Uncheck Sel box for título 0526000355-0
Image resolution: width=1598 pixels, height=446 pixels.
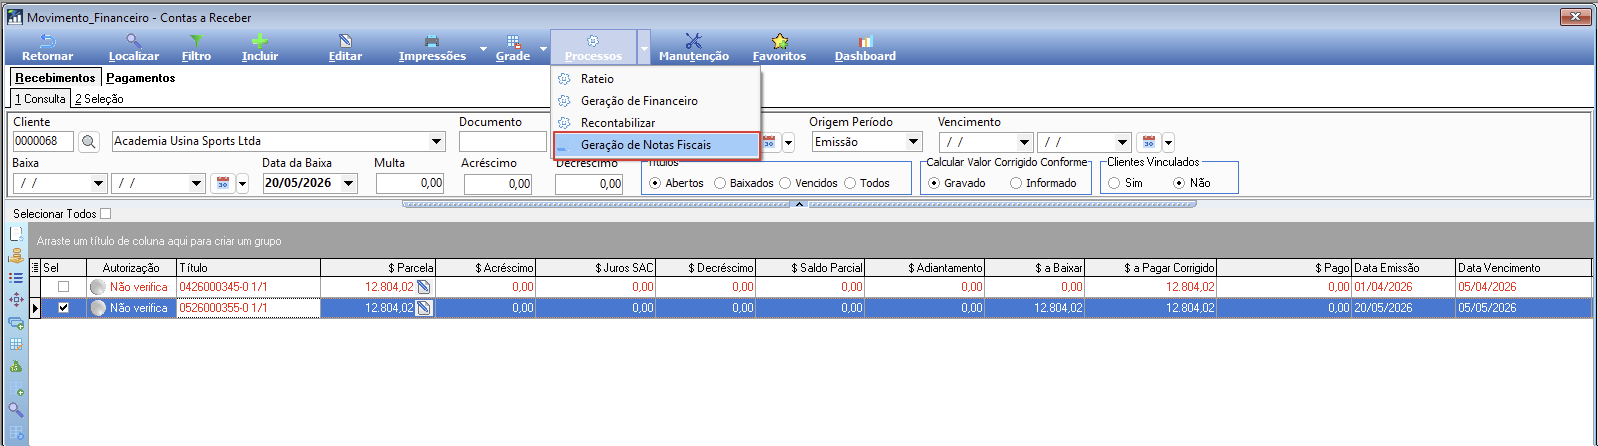click(x=63, y=308)
